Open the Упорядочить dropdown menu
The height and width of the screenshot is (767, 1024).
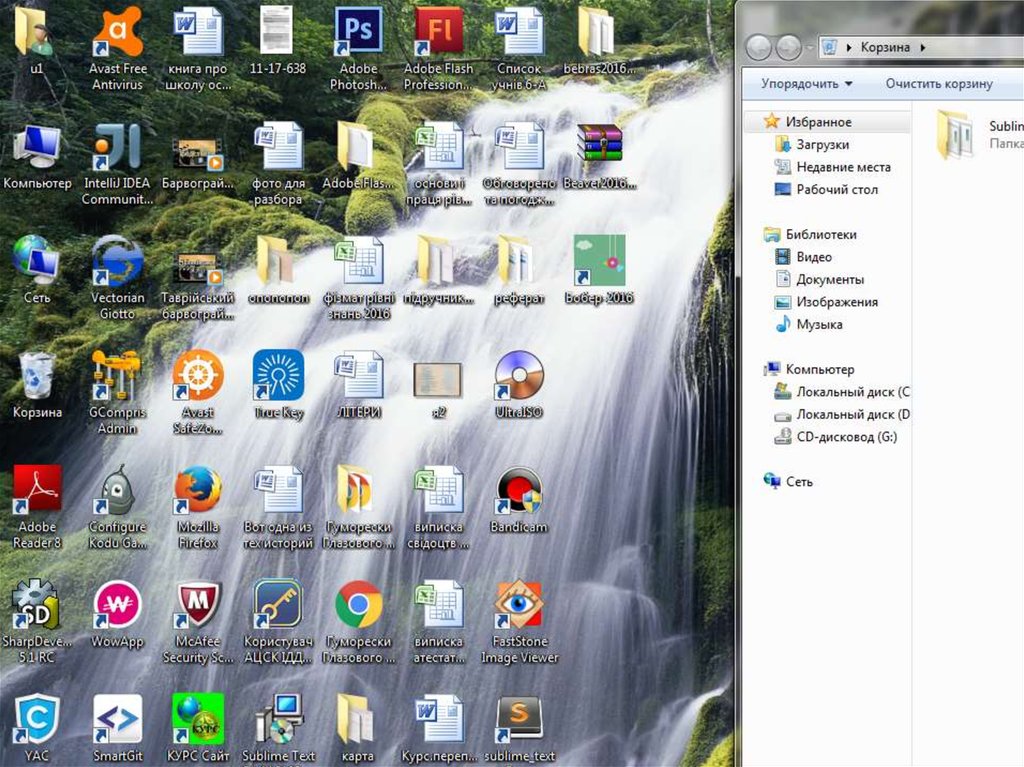click(x=806, y=84)
